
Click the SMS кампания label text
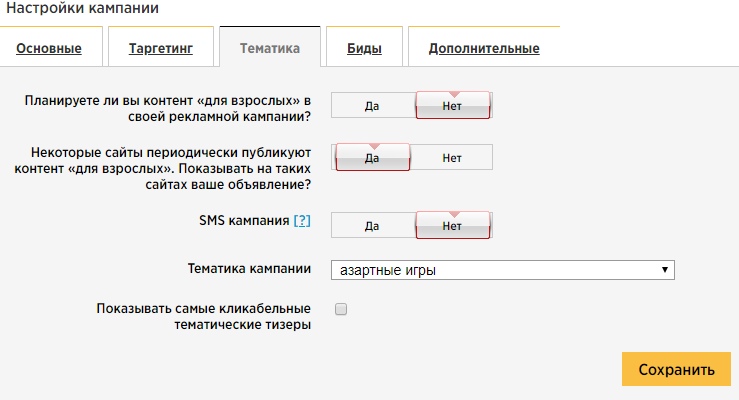pos(244,220)
